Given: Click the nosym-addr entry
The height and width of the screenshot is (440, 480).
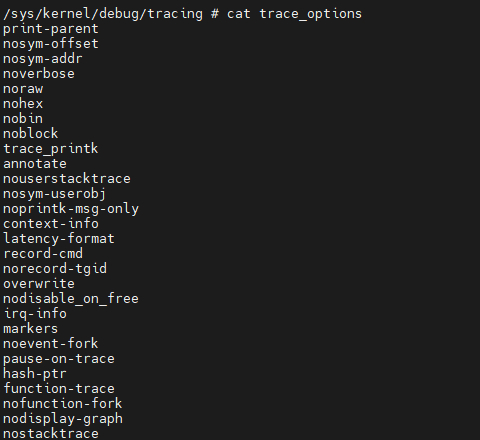Looking at the screenshot, I should point(43,59).
